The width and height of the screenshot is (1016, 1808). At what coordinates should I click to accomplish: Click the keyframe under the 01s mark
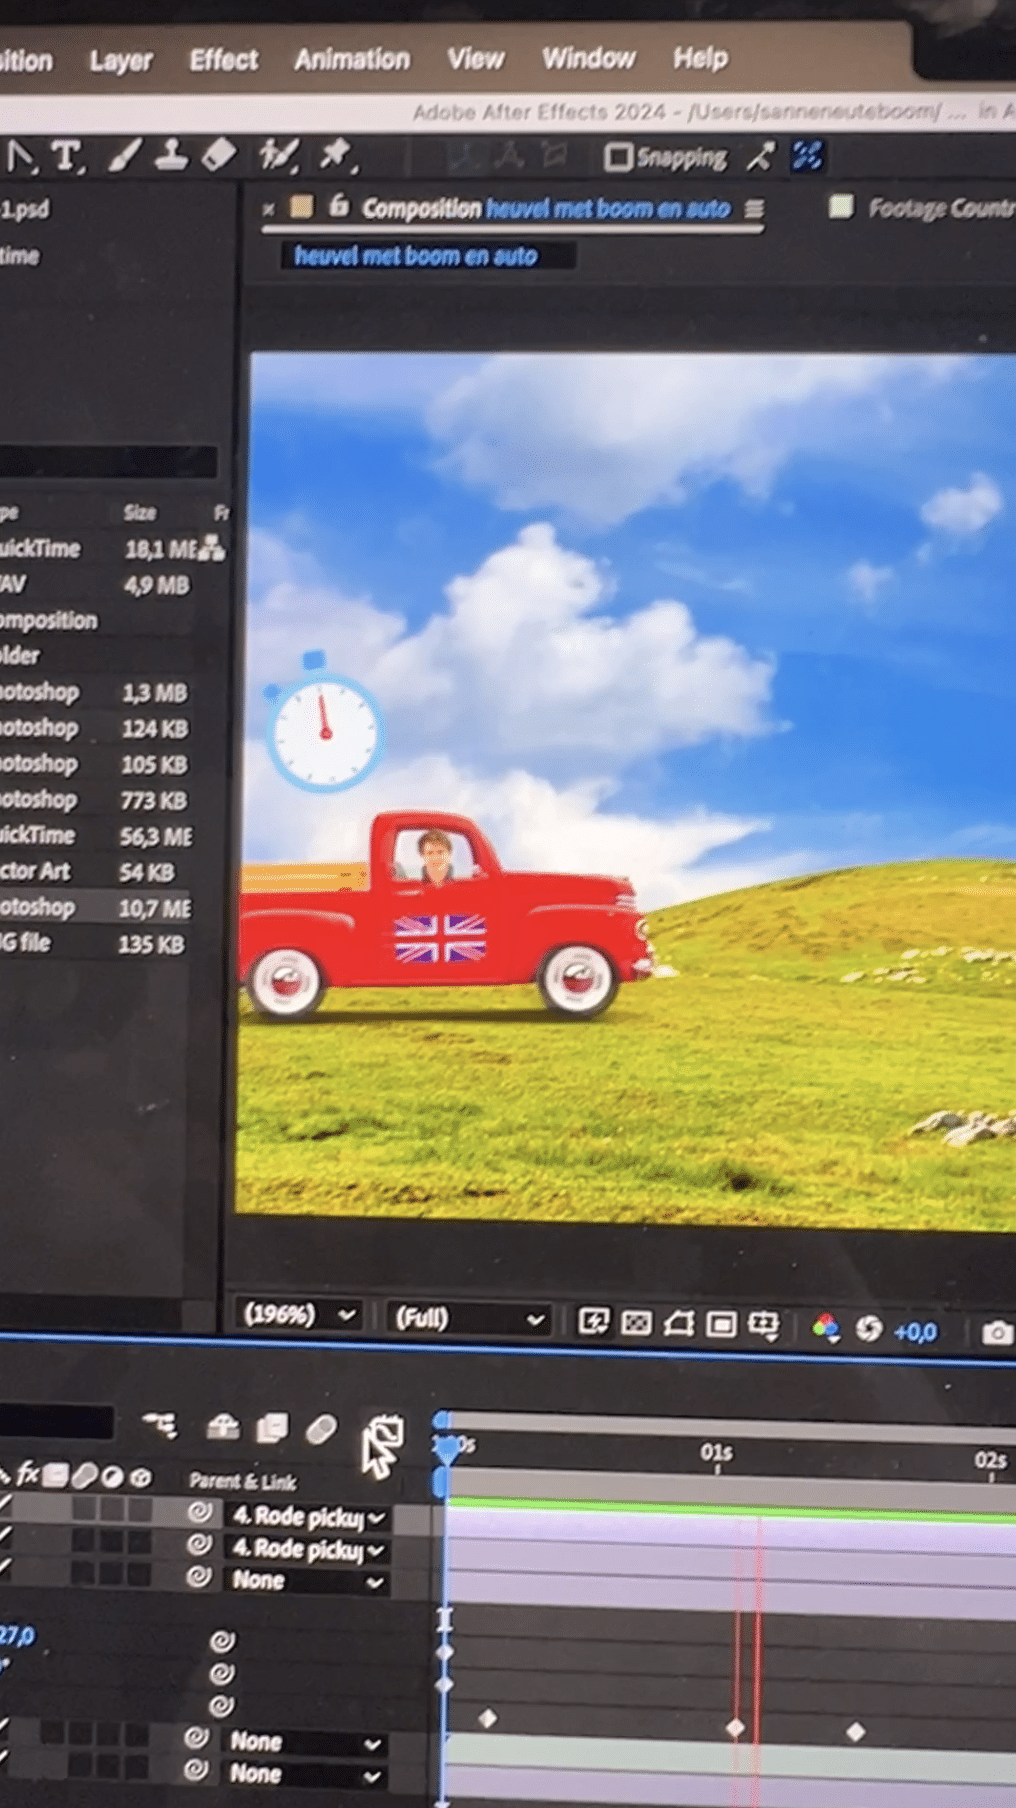tap(735, 1728)
